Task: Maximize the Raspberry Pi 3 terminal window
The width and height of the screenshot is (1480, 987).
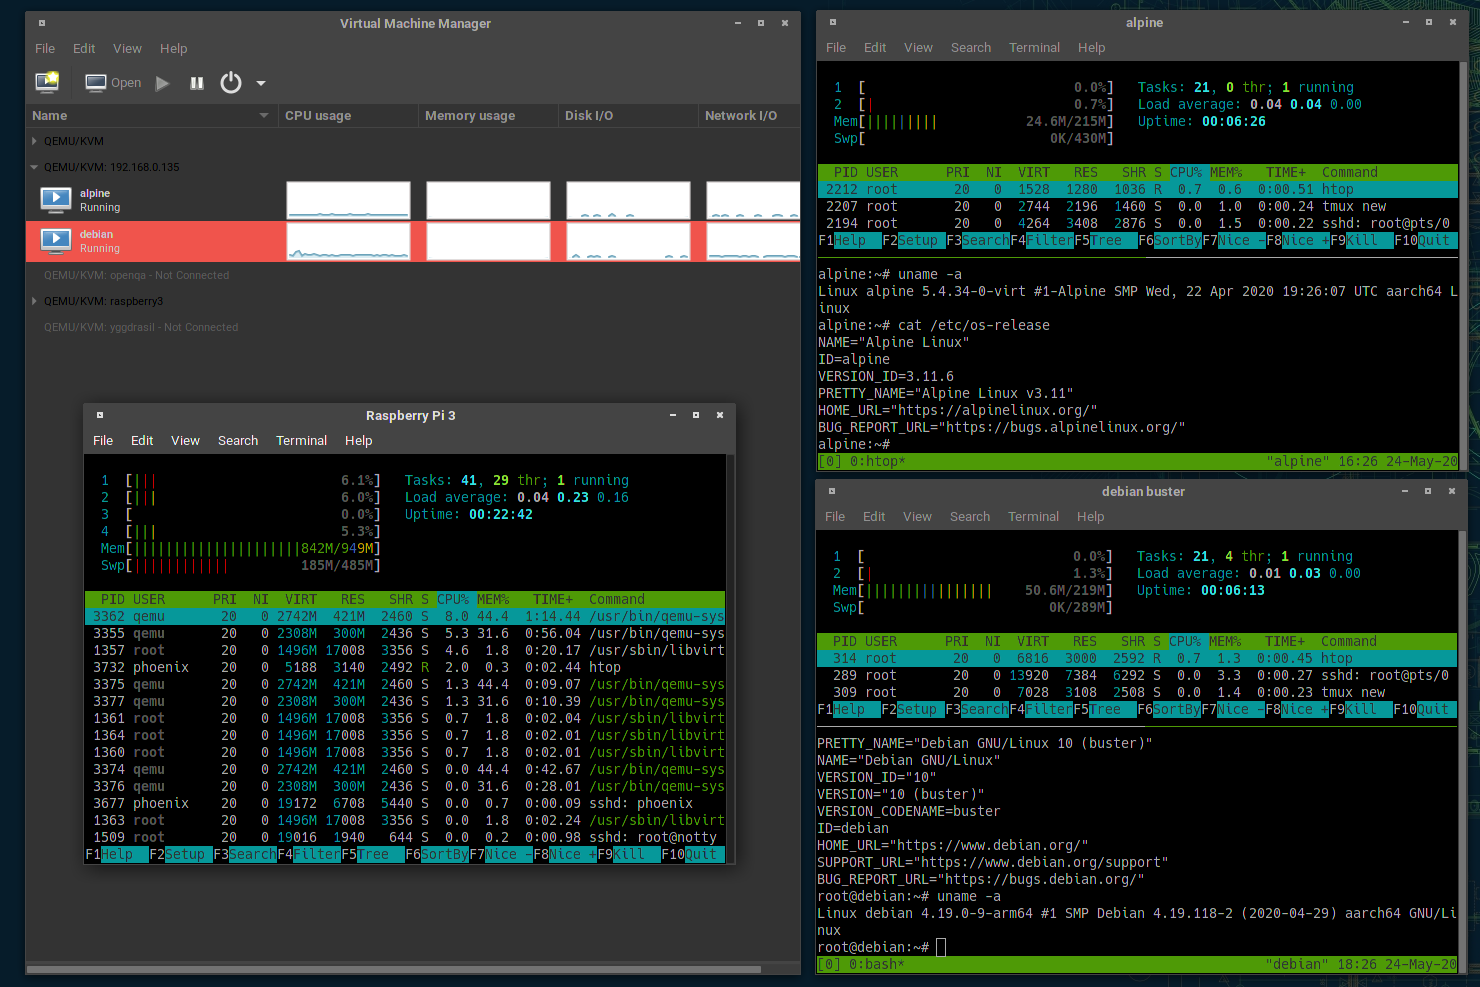Action: tap(696, 415)
